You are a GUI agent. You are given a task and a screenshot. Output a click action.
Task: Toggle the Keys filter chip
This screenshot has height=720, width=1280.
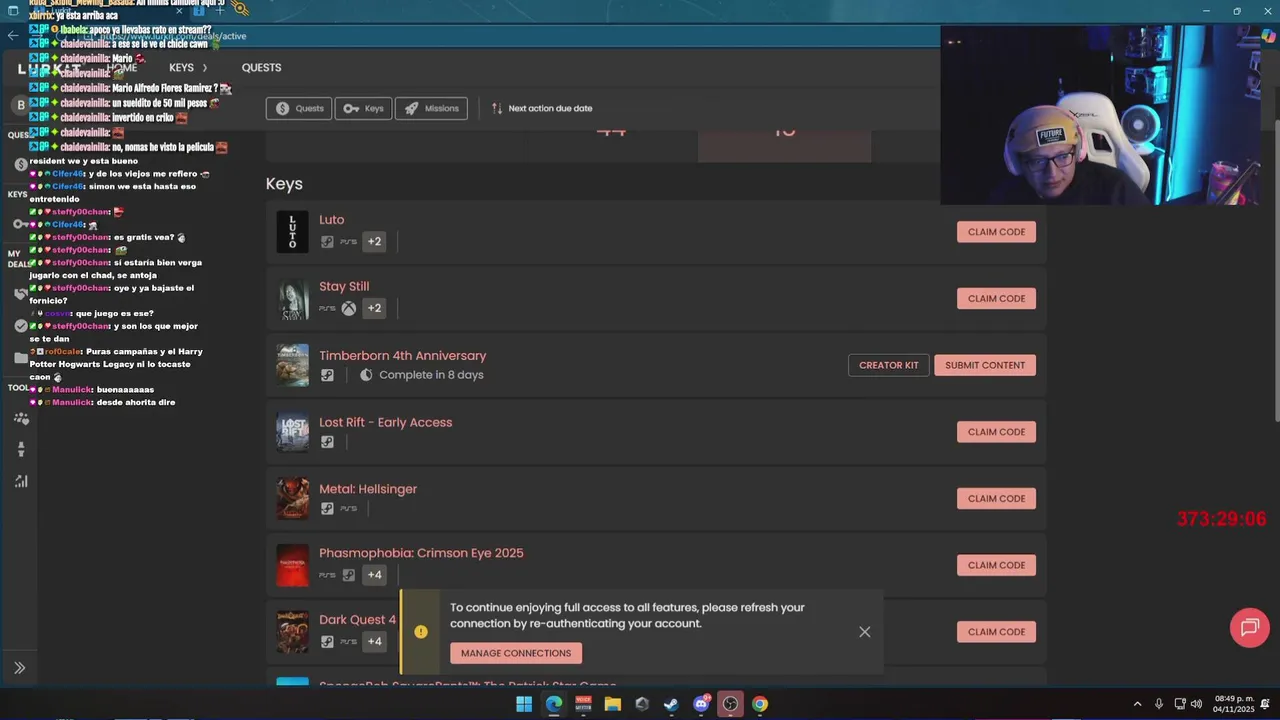tap(363, 108)
